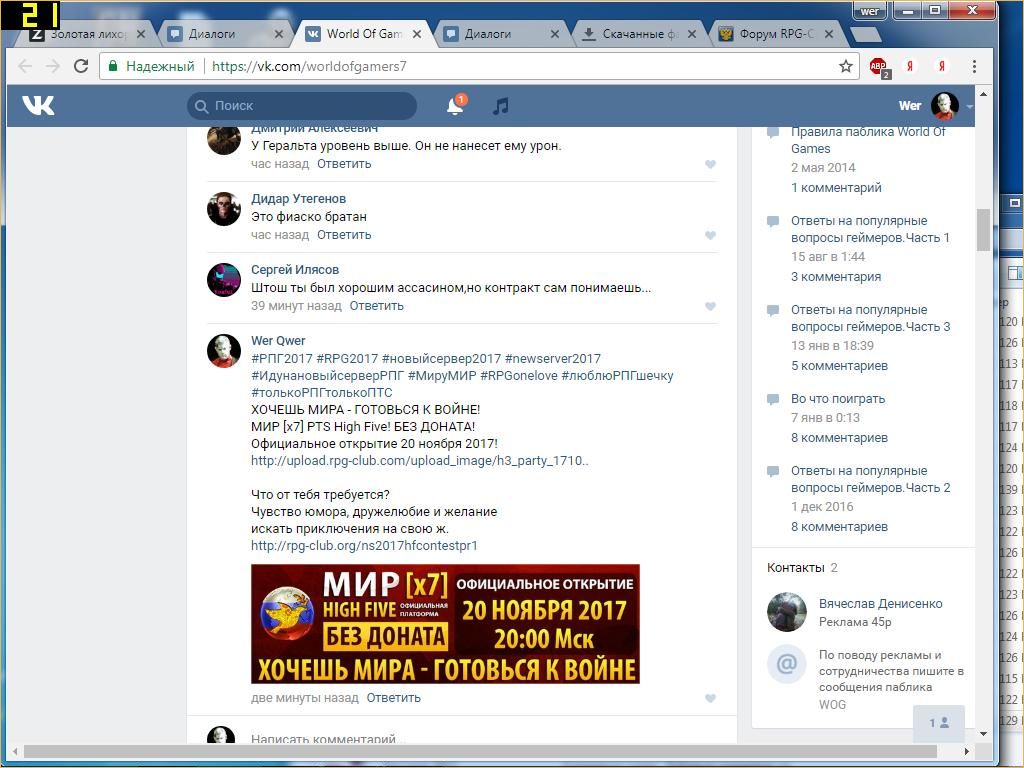This screenshot has width=1024, height=768.
Task: Open the Chrome three-dot menu
Action: 974,66
